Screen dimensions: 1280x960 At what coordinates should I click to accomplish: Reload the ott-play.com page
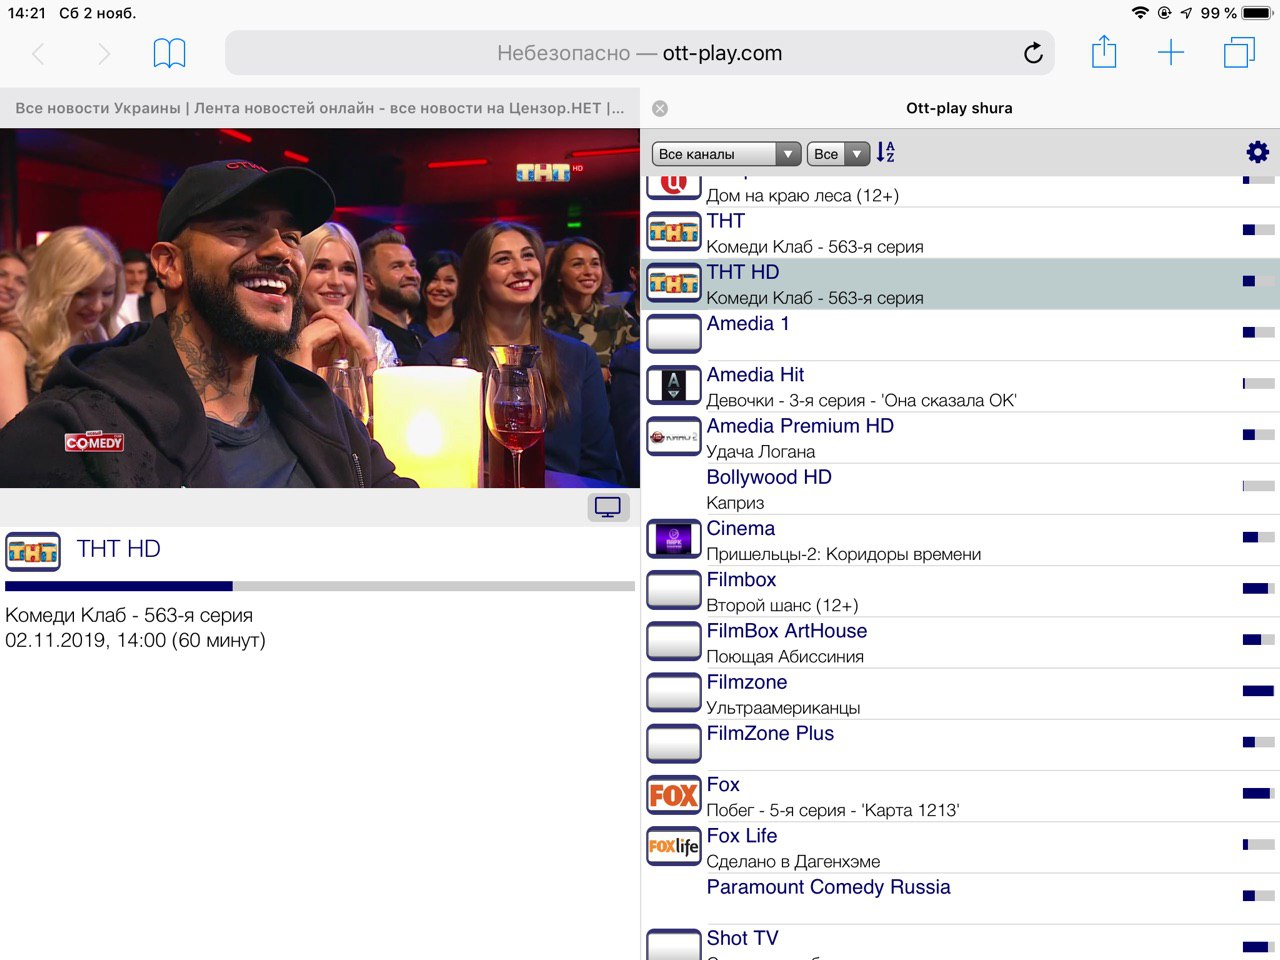pos(1033,53)
